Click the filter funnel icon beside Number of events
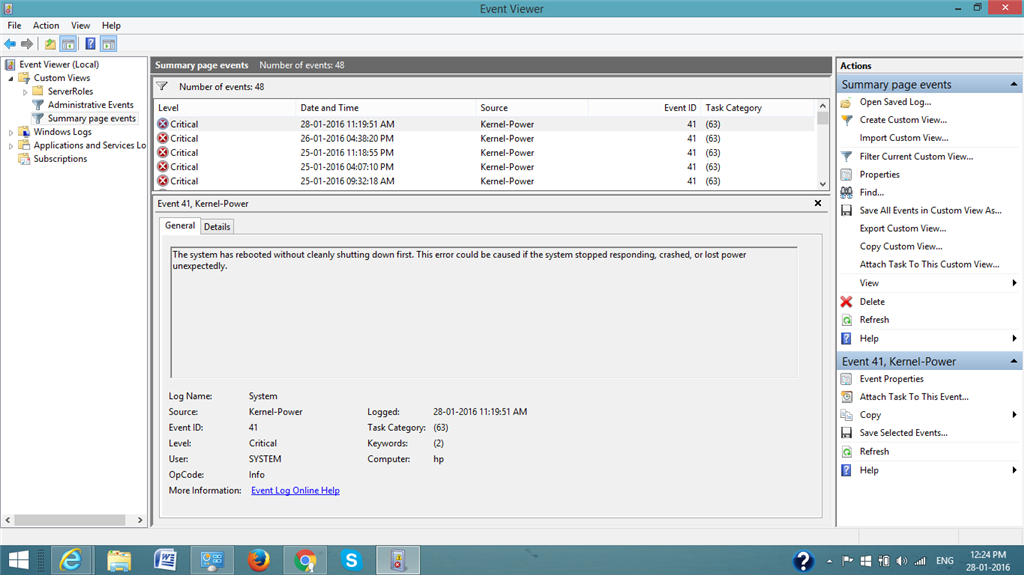The width and height of the screenshot is (1024, 575). coord(162,86)
